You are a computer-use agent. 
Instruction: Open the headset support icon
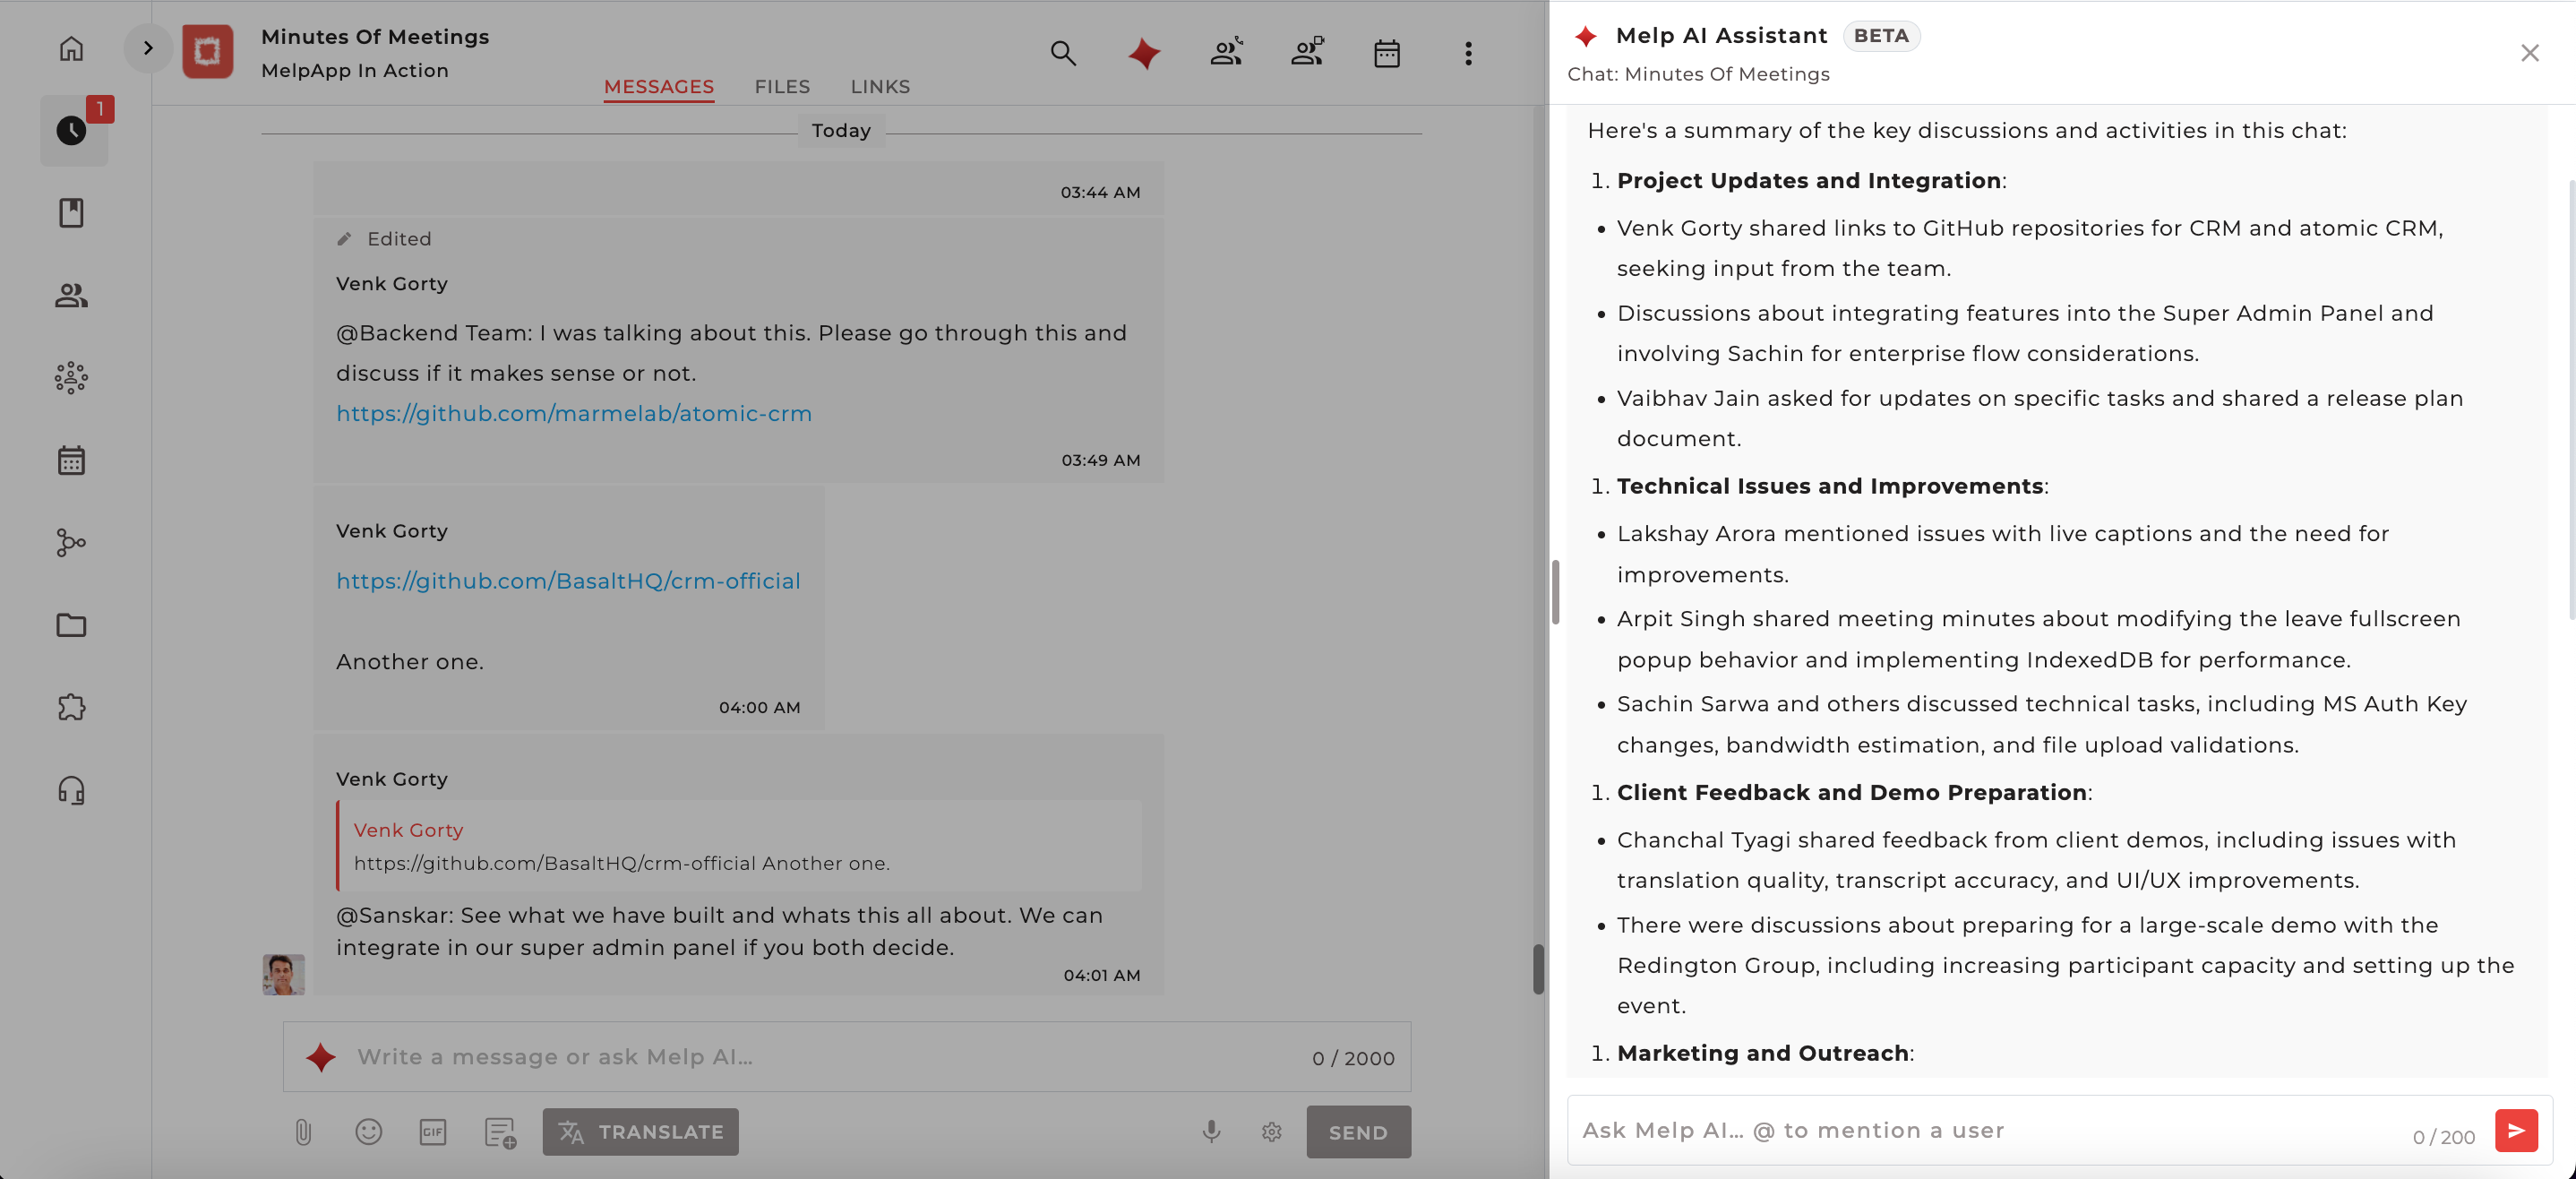[71, 791]
